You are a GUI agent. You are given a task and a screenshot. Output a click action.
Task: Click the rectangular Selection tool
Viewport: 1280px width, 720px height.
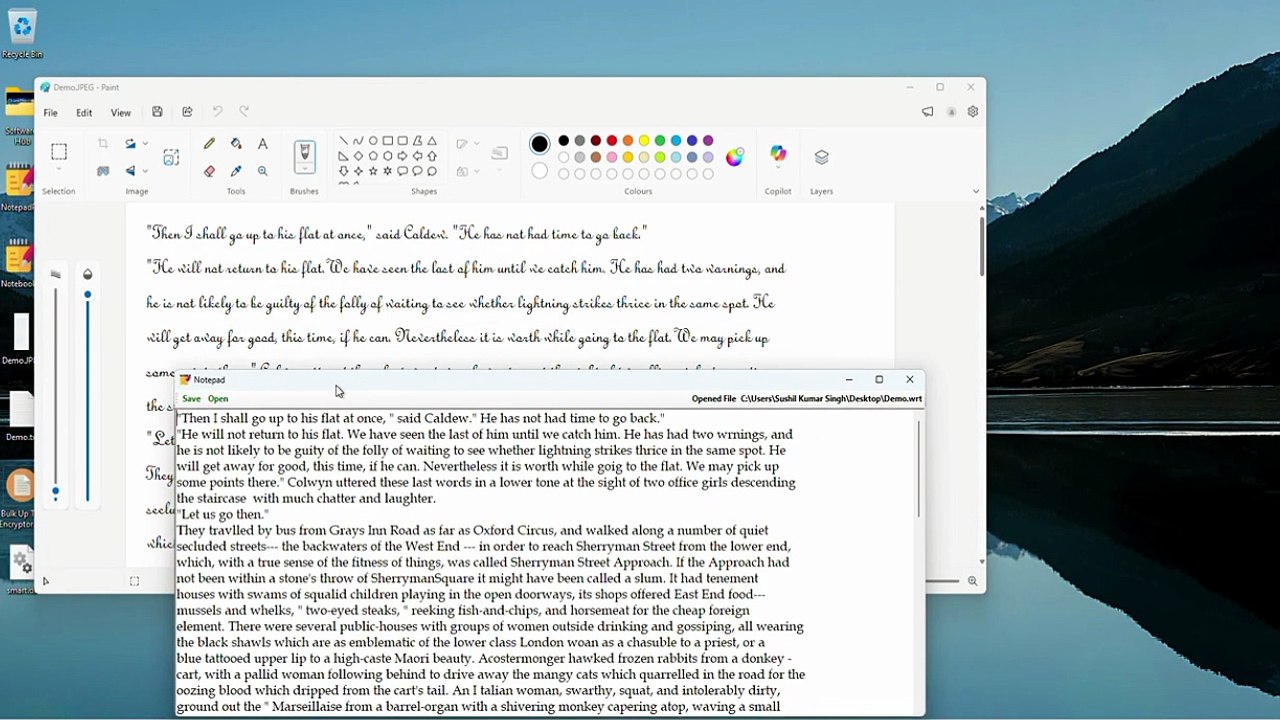point(59,152)
